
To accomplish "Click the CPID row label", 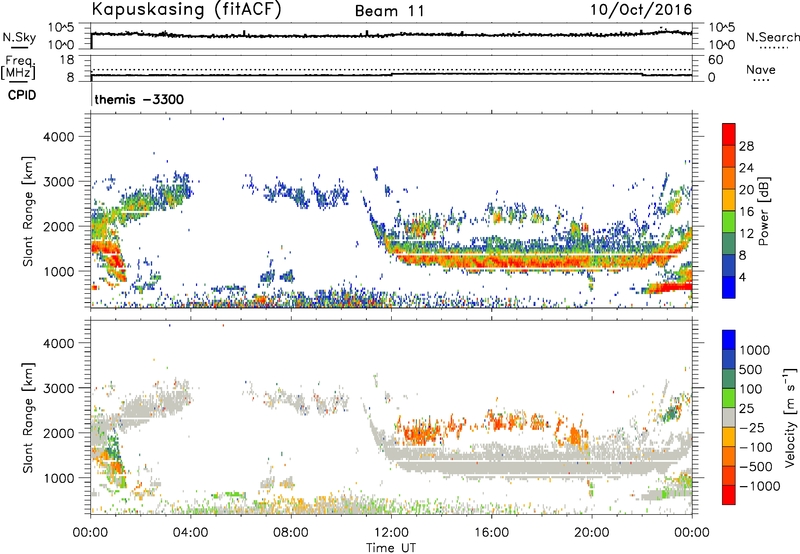I will (x=22, y=95).
